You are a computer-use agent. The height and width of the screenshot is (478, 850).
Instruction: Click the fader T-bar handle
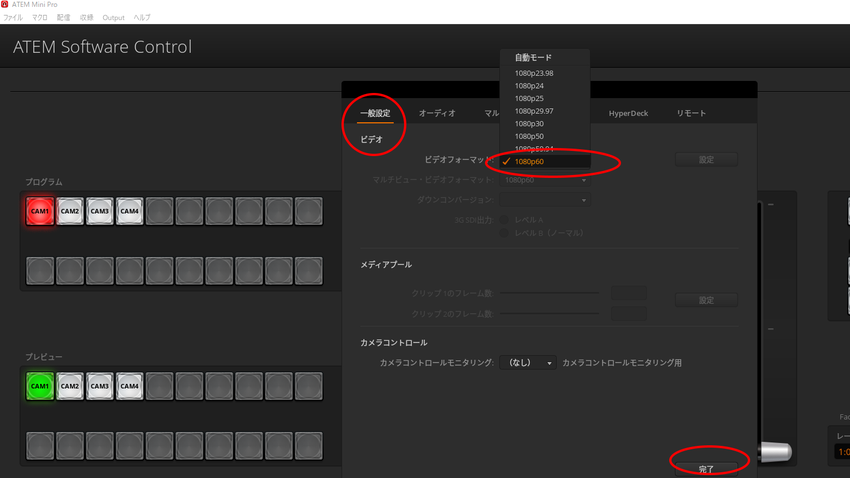[x=776, y=452]
